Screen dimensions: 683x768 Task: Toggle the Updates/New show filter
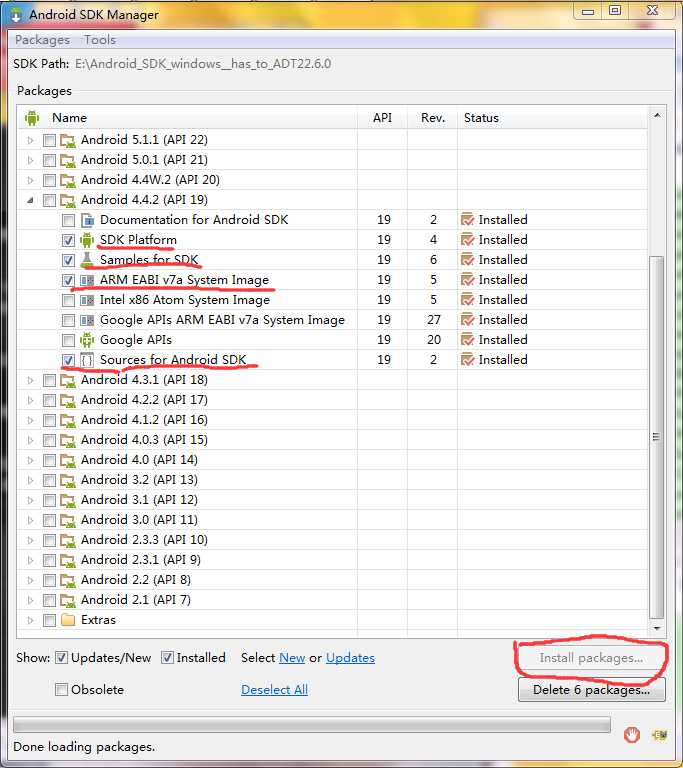point(61,658)
